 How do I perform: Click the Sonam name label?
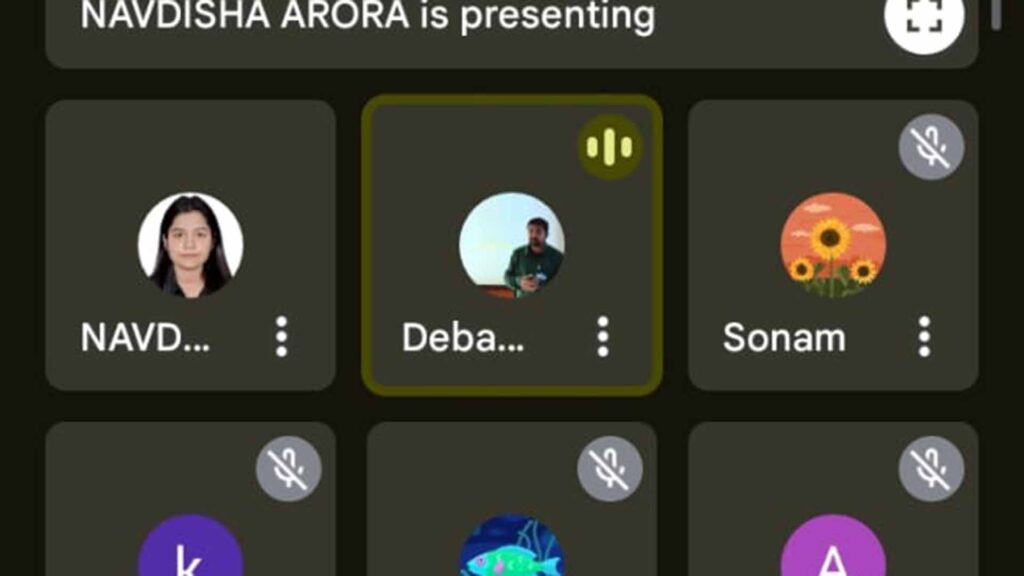[784, 338]
